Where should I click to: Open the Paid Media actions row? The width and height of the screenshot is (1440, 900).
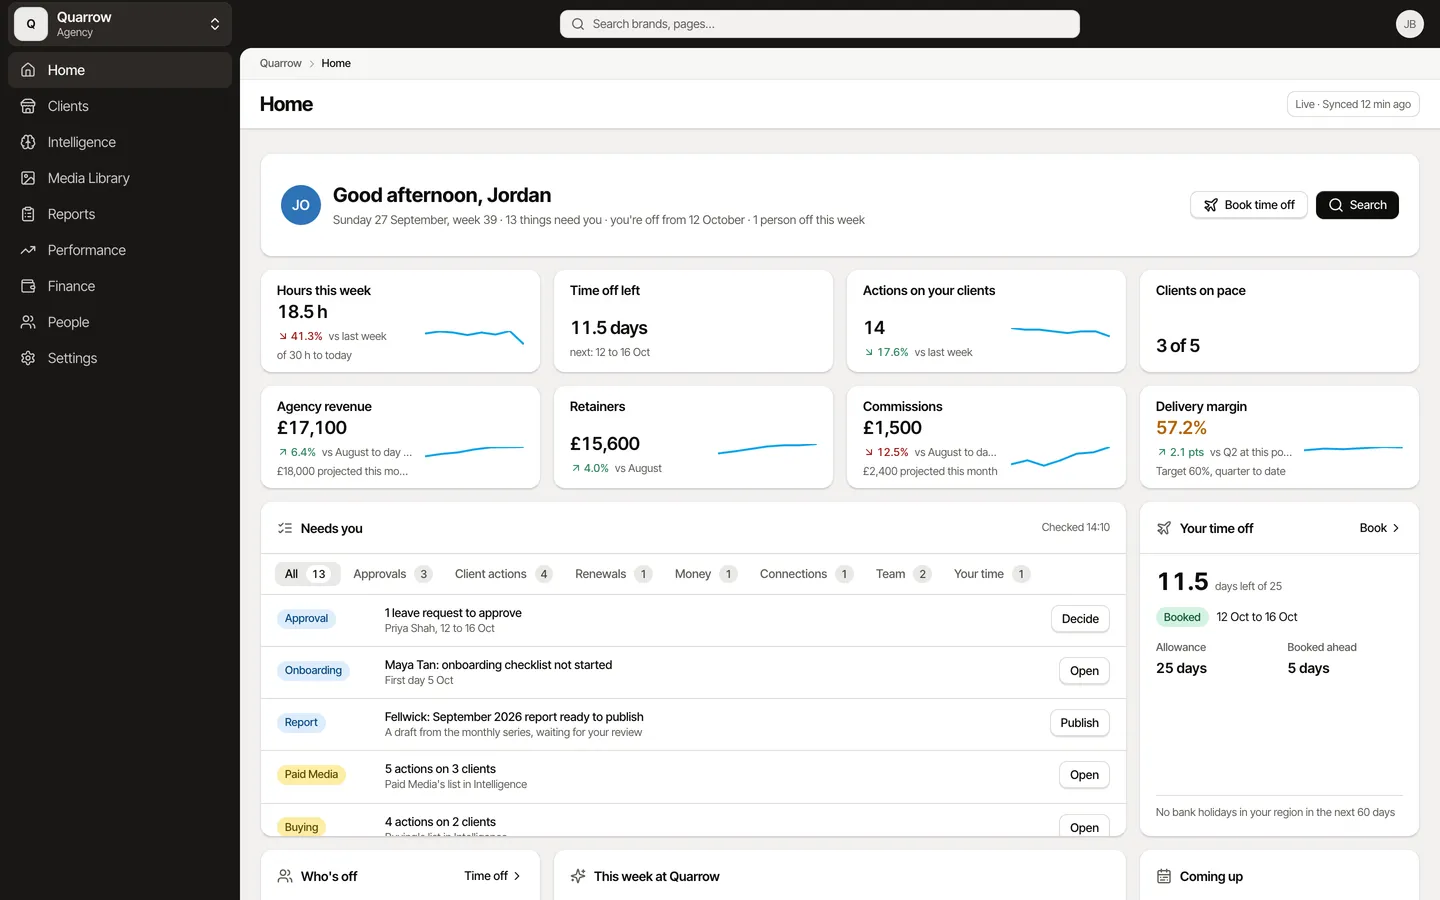(x=1084, y=775)
